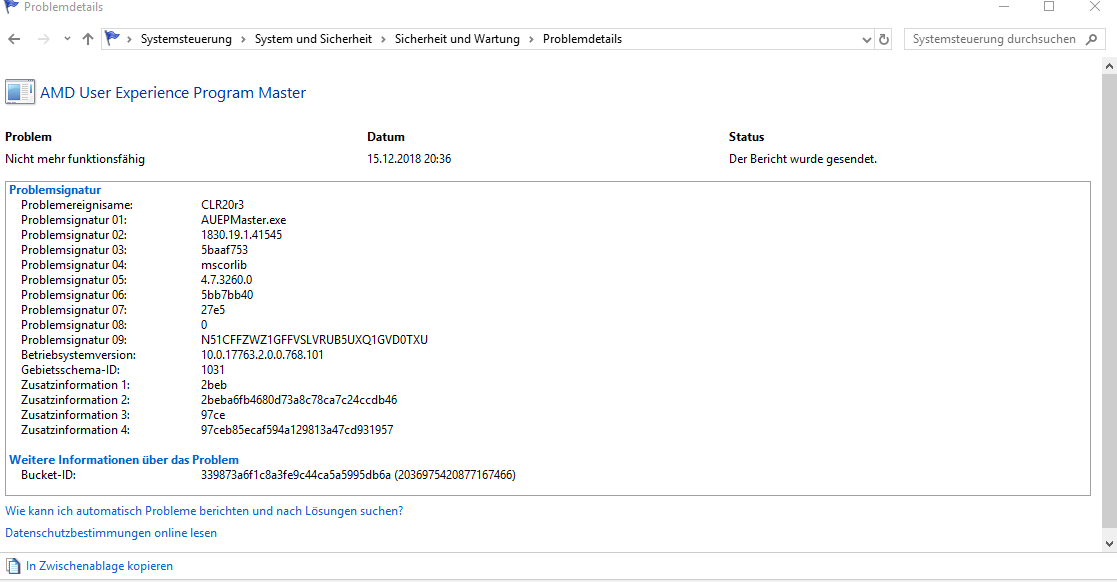Screen dimensions: 1117x582
Task: Click the clipboard copy icon
Action: tap(14, 566)
